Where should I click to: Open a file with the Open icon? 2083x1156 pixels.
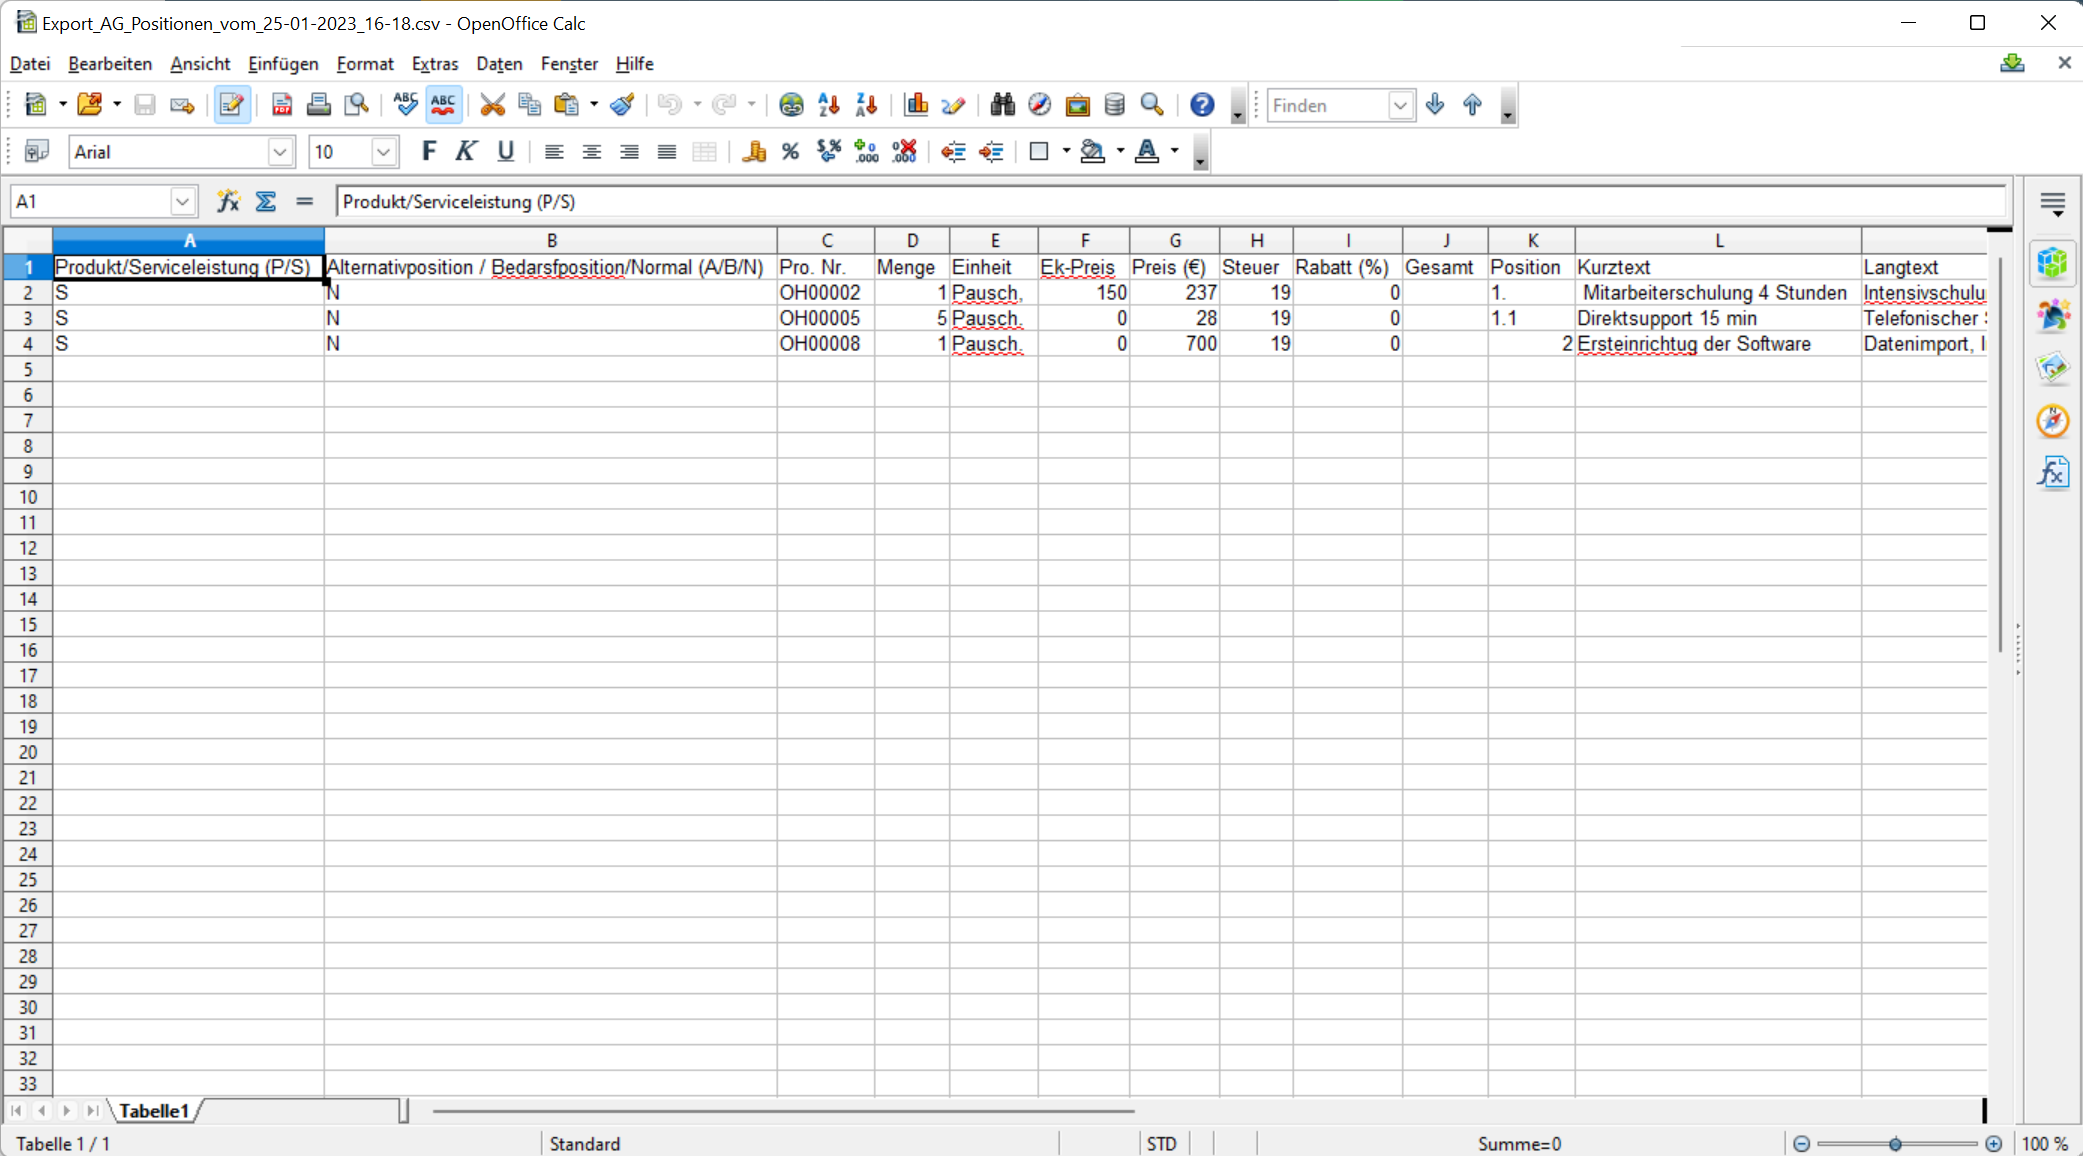[90, 105]
